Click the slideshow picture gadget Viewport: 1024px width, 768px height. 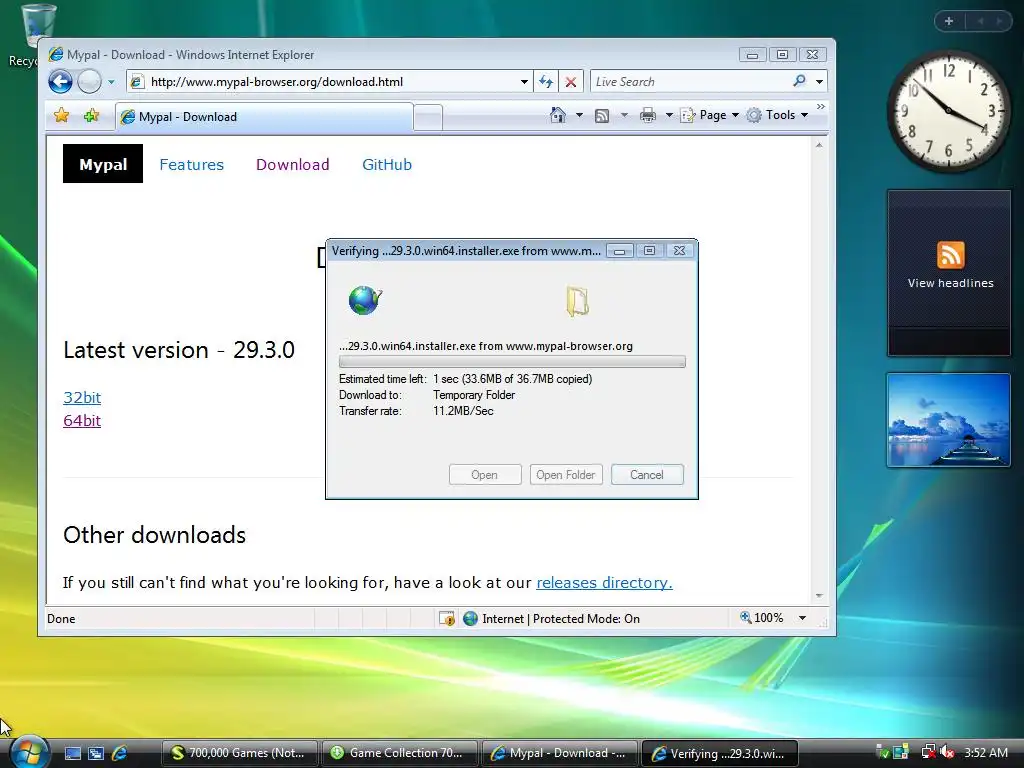point(948,420)
